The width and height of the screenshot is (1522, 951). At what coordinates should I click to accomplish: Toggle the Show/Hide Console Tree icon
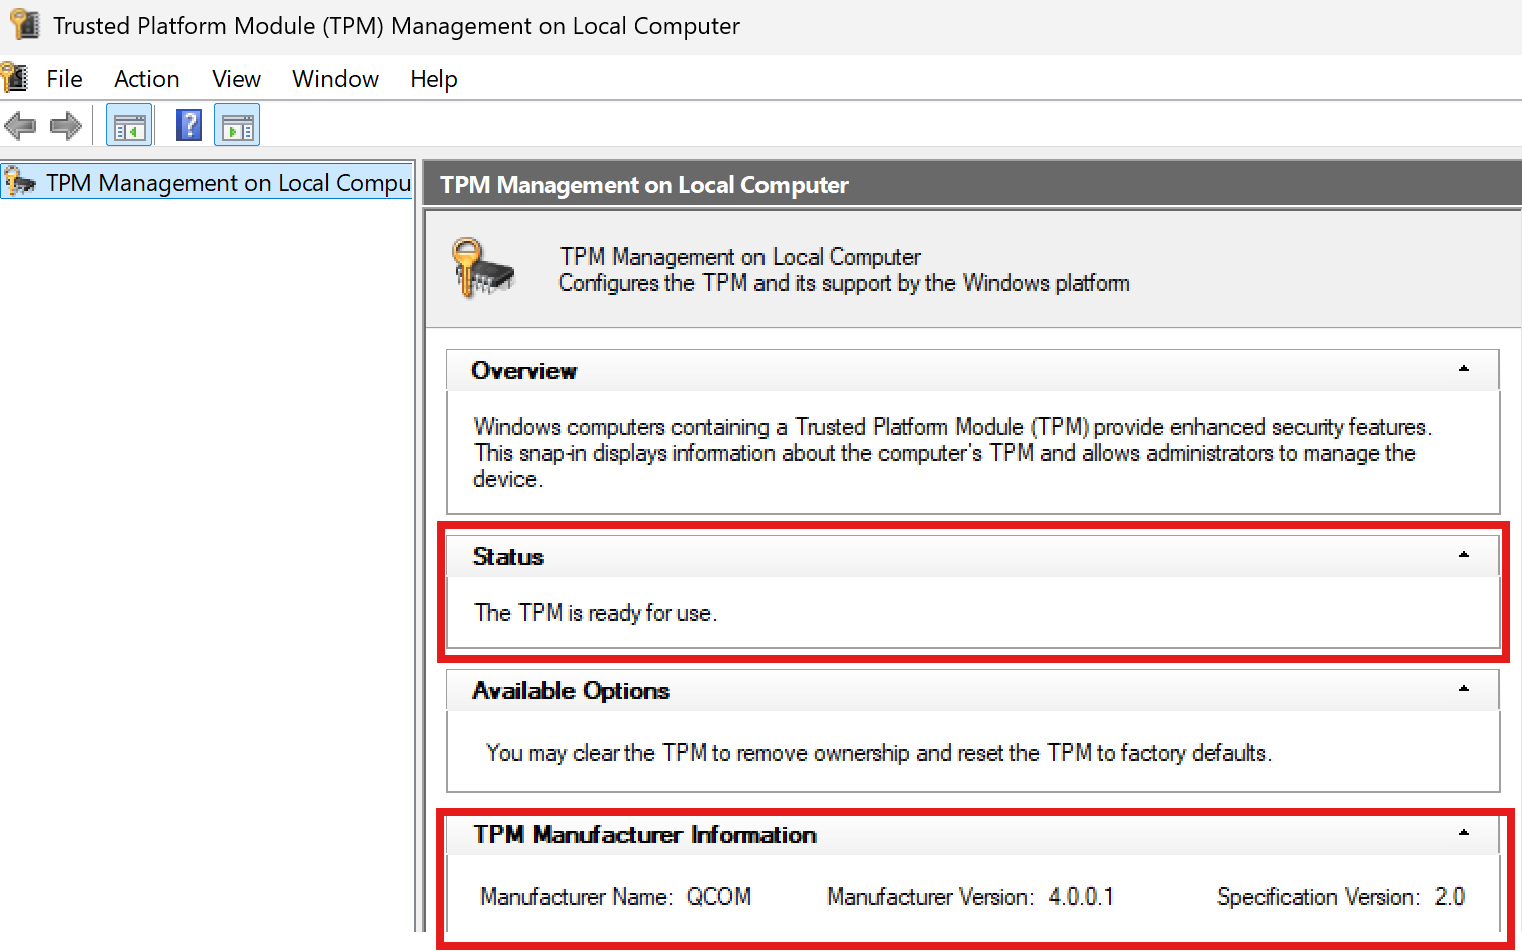point(128,124)
